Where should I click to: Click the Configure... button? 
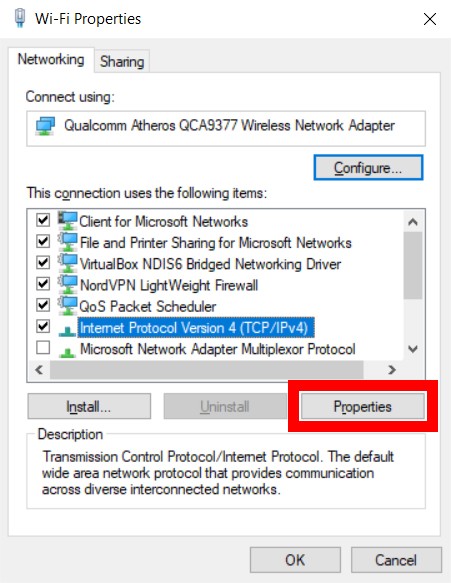[368, 168]
